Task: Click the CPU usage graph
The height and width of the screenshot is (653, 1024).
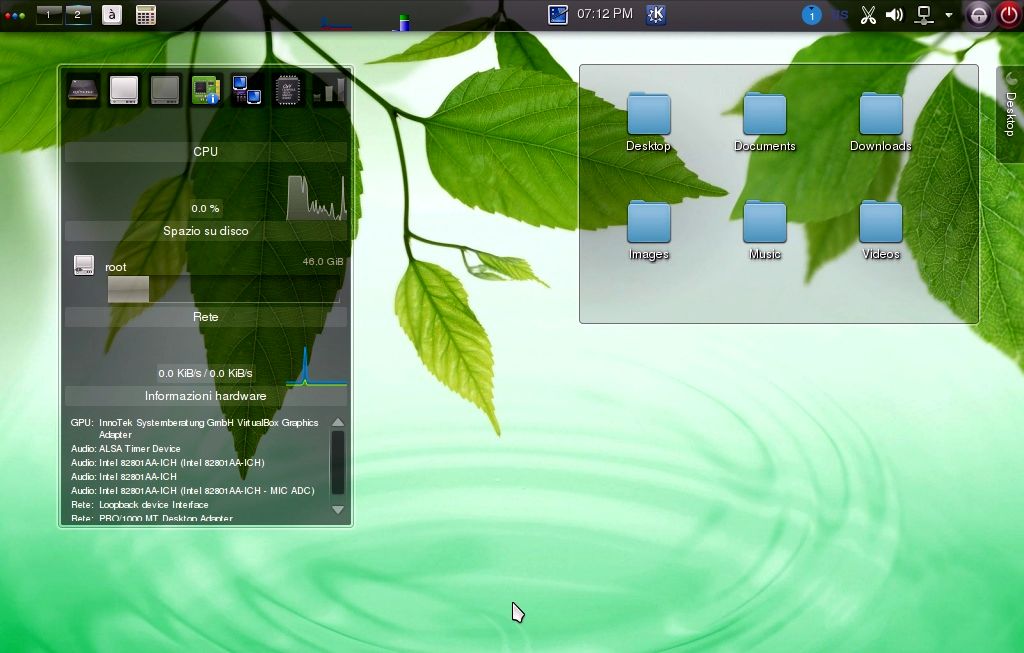Action: [x=316, y=197]
